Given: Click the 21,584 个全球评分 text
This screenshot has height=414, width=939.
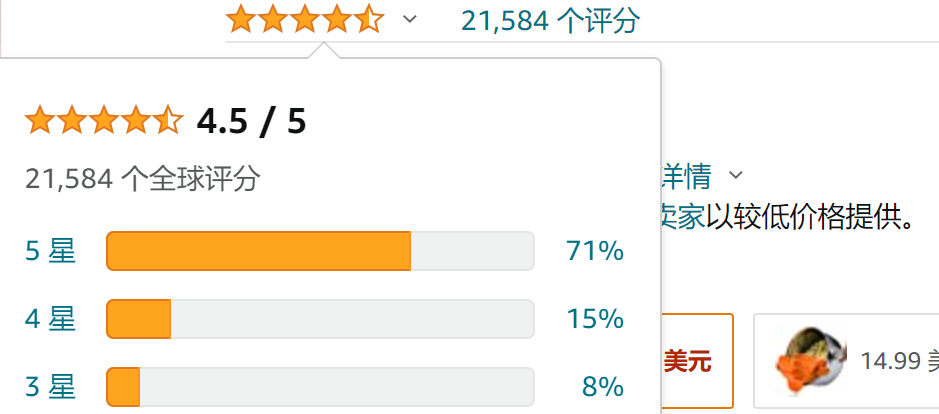Looking at the screenshot, I should [143, 179].
